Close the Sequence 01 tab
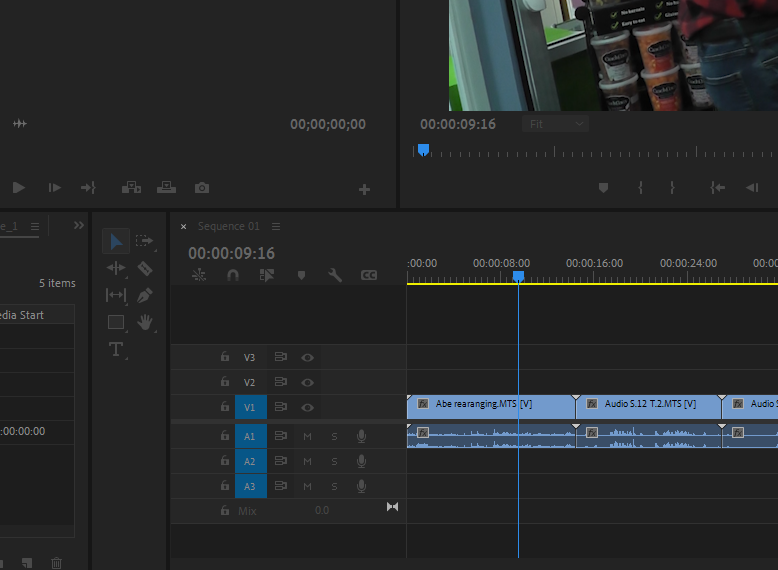778x570 pixels. [184, 226]
